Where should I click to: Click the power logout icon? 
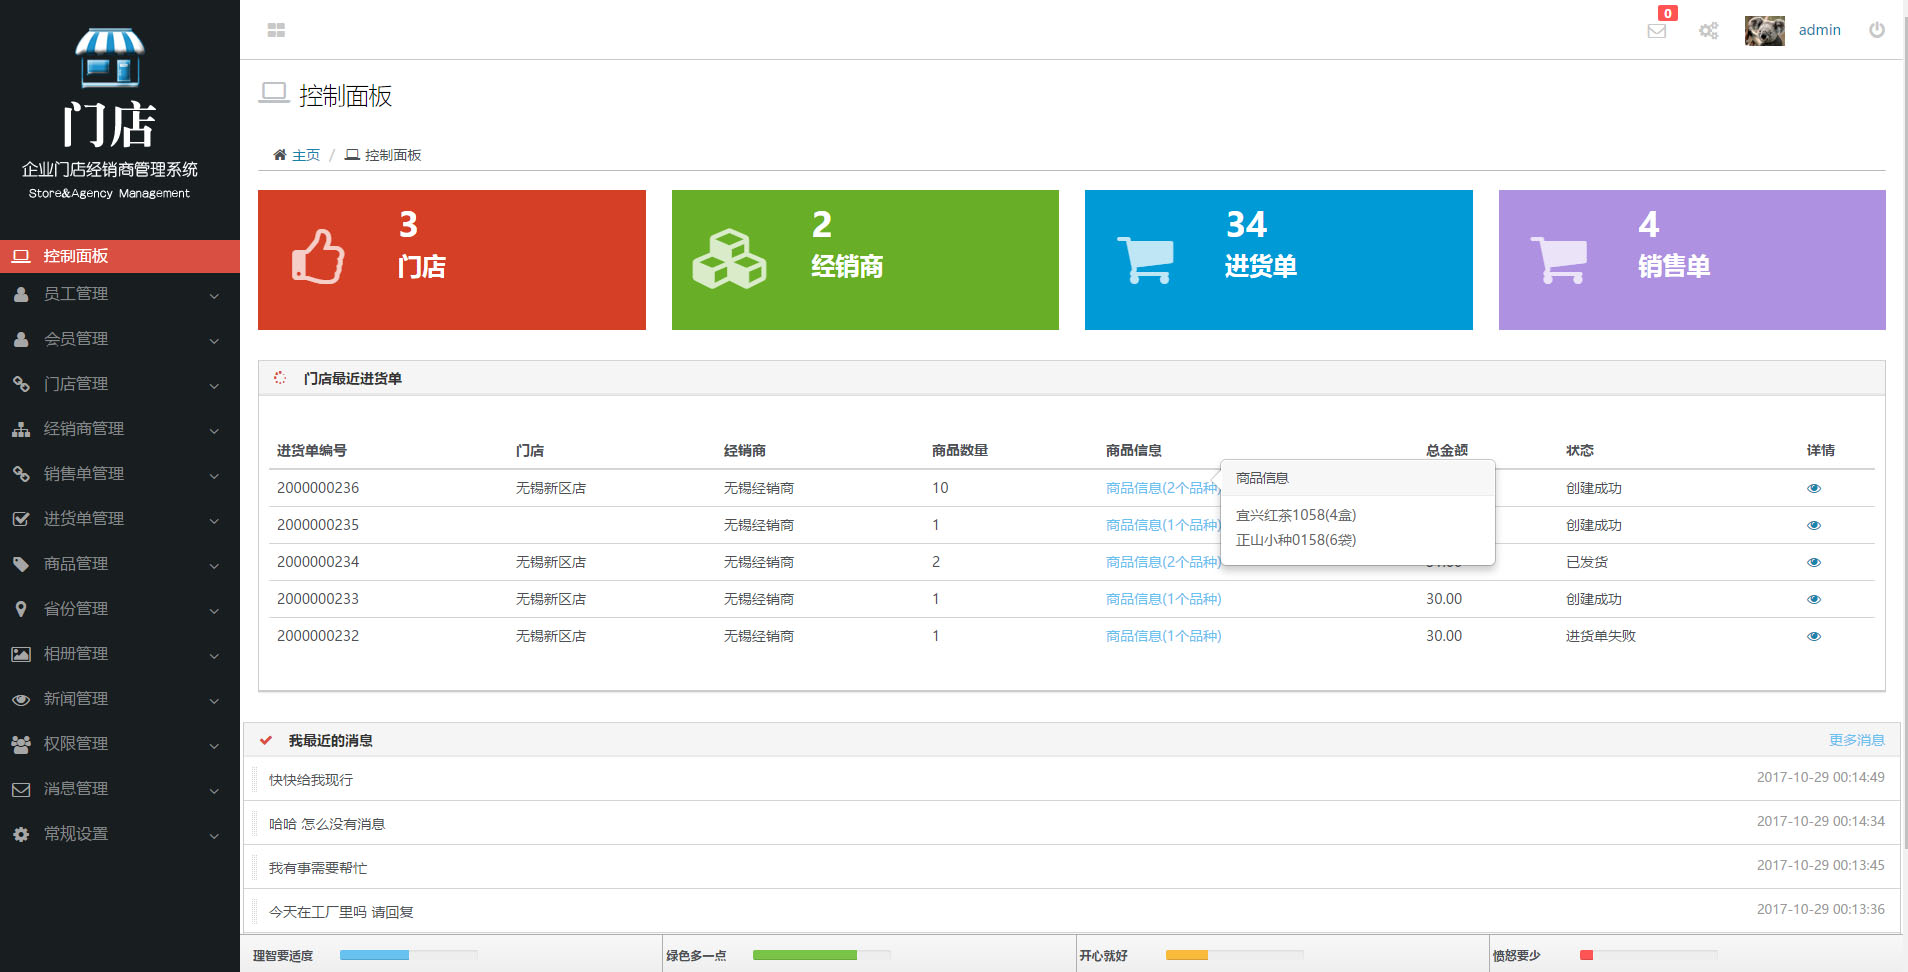click(1876, 30)
